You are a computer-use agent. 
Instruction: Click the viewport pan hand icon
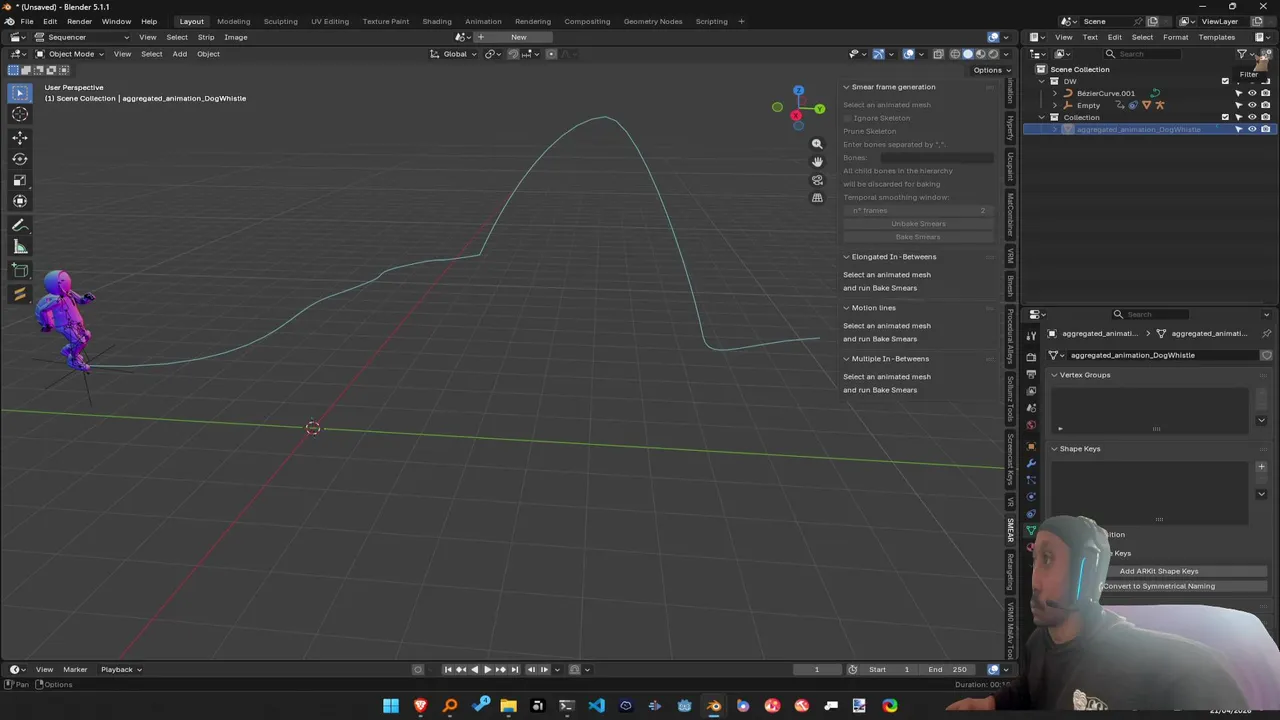pyautogui.click(x=817, y=162)
